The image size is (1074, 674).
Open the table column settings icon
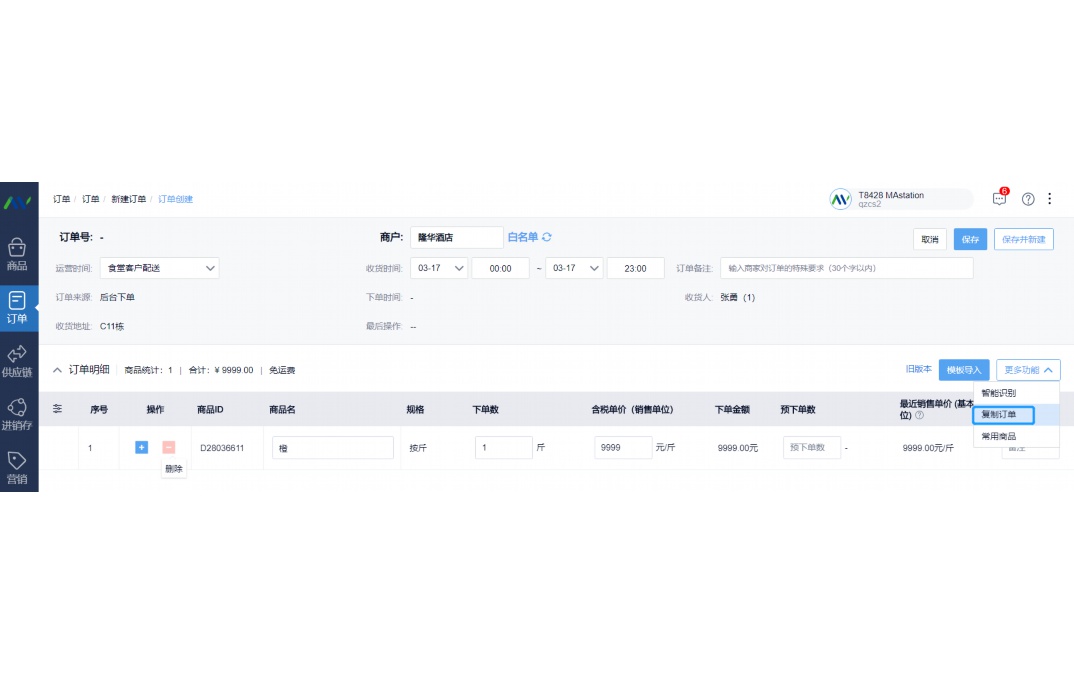point(57,409)
